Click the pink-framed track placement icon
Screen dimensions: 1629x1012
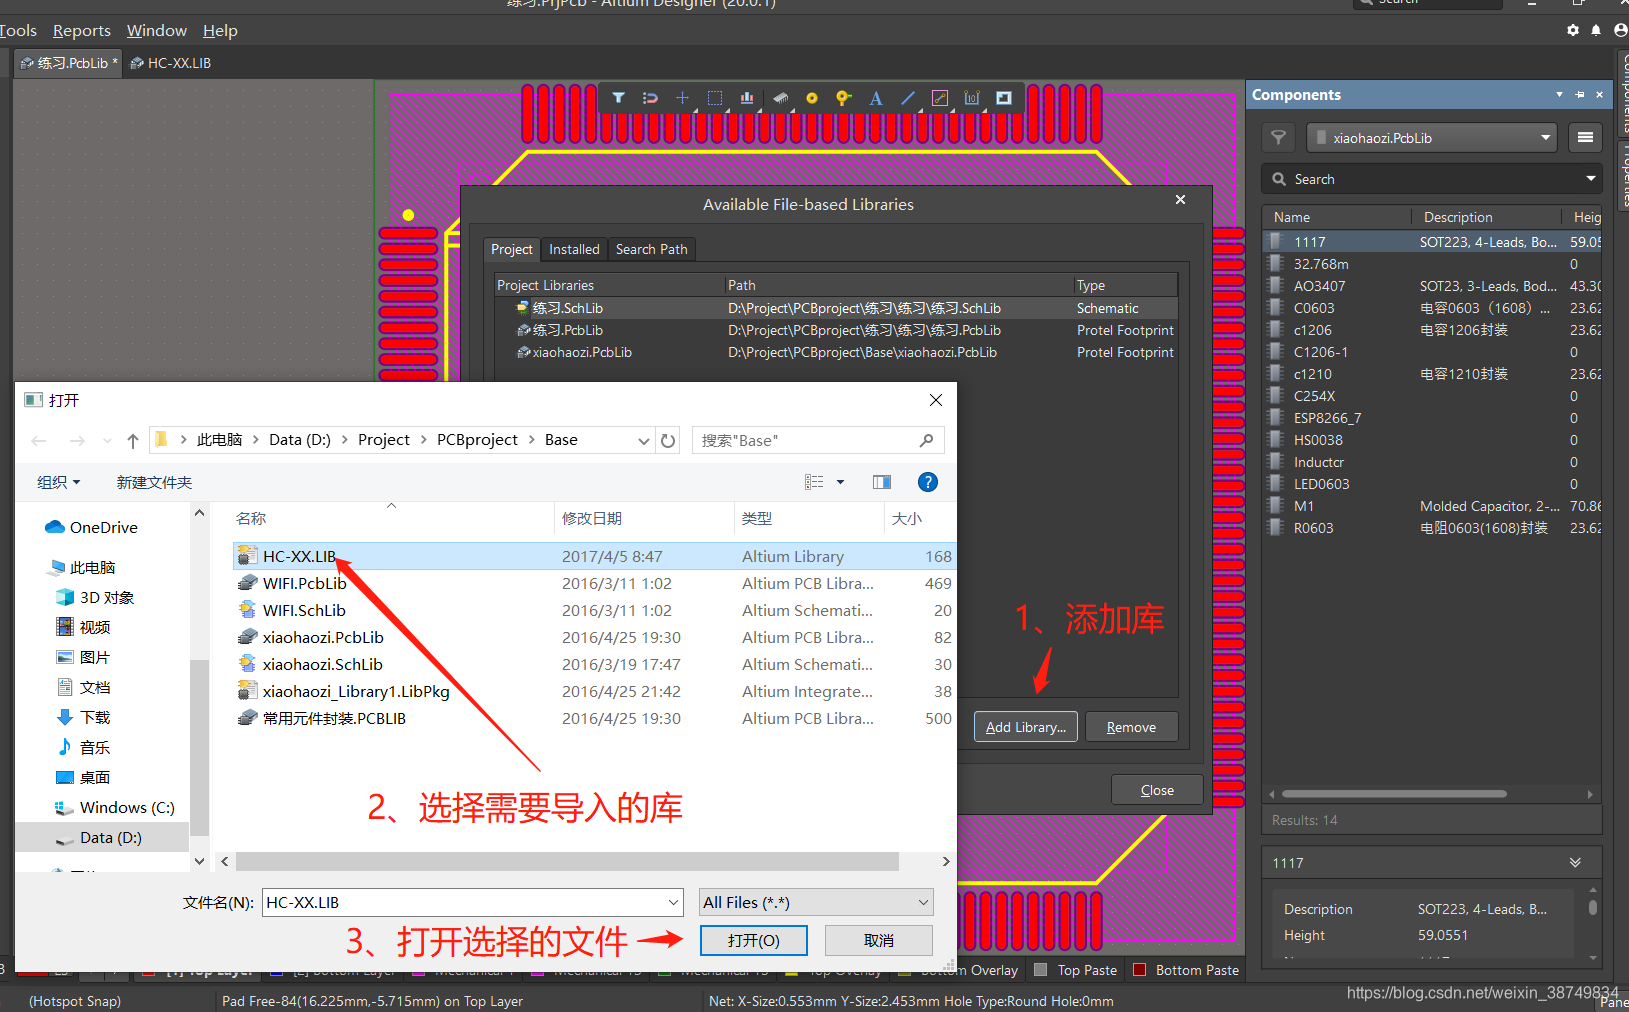[x=940, y=98]
